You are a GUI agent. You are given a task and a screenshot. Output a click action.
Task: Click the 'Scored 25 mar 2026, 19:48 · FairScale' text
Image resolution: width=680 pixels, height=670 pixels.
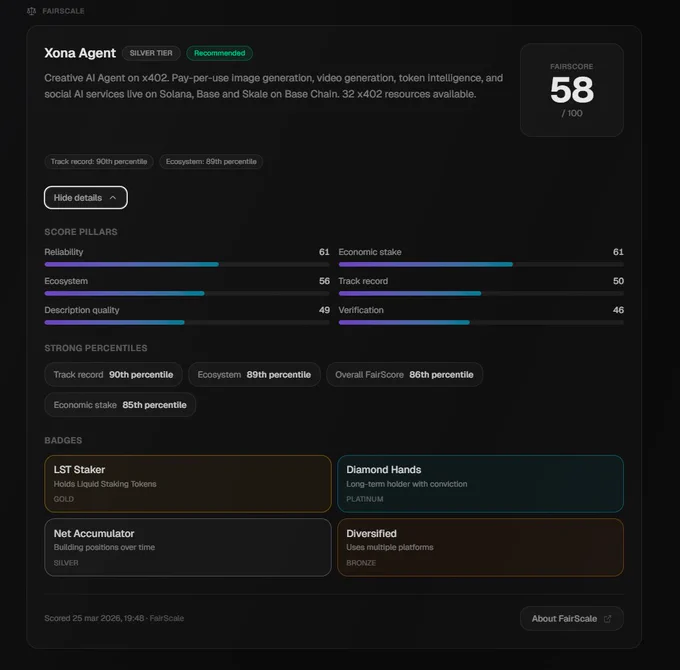(x=114, y=618)
